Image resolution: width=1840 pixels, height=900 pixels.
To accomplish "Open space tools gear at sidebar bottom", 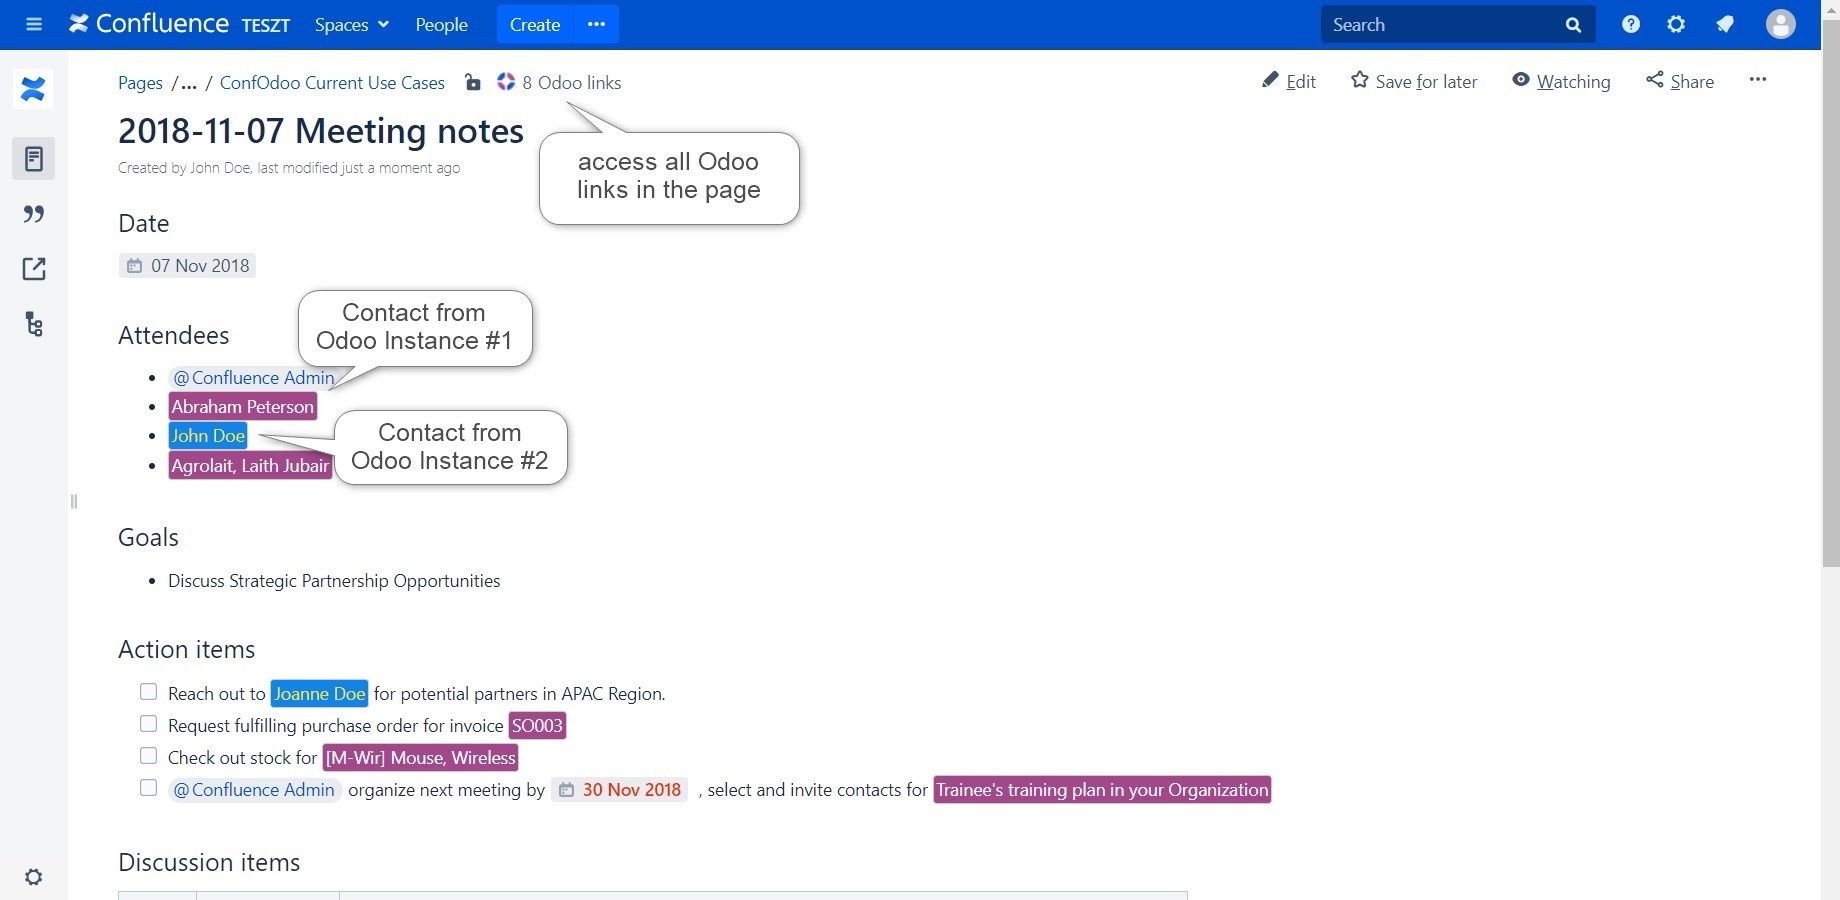I will [33, 877].
